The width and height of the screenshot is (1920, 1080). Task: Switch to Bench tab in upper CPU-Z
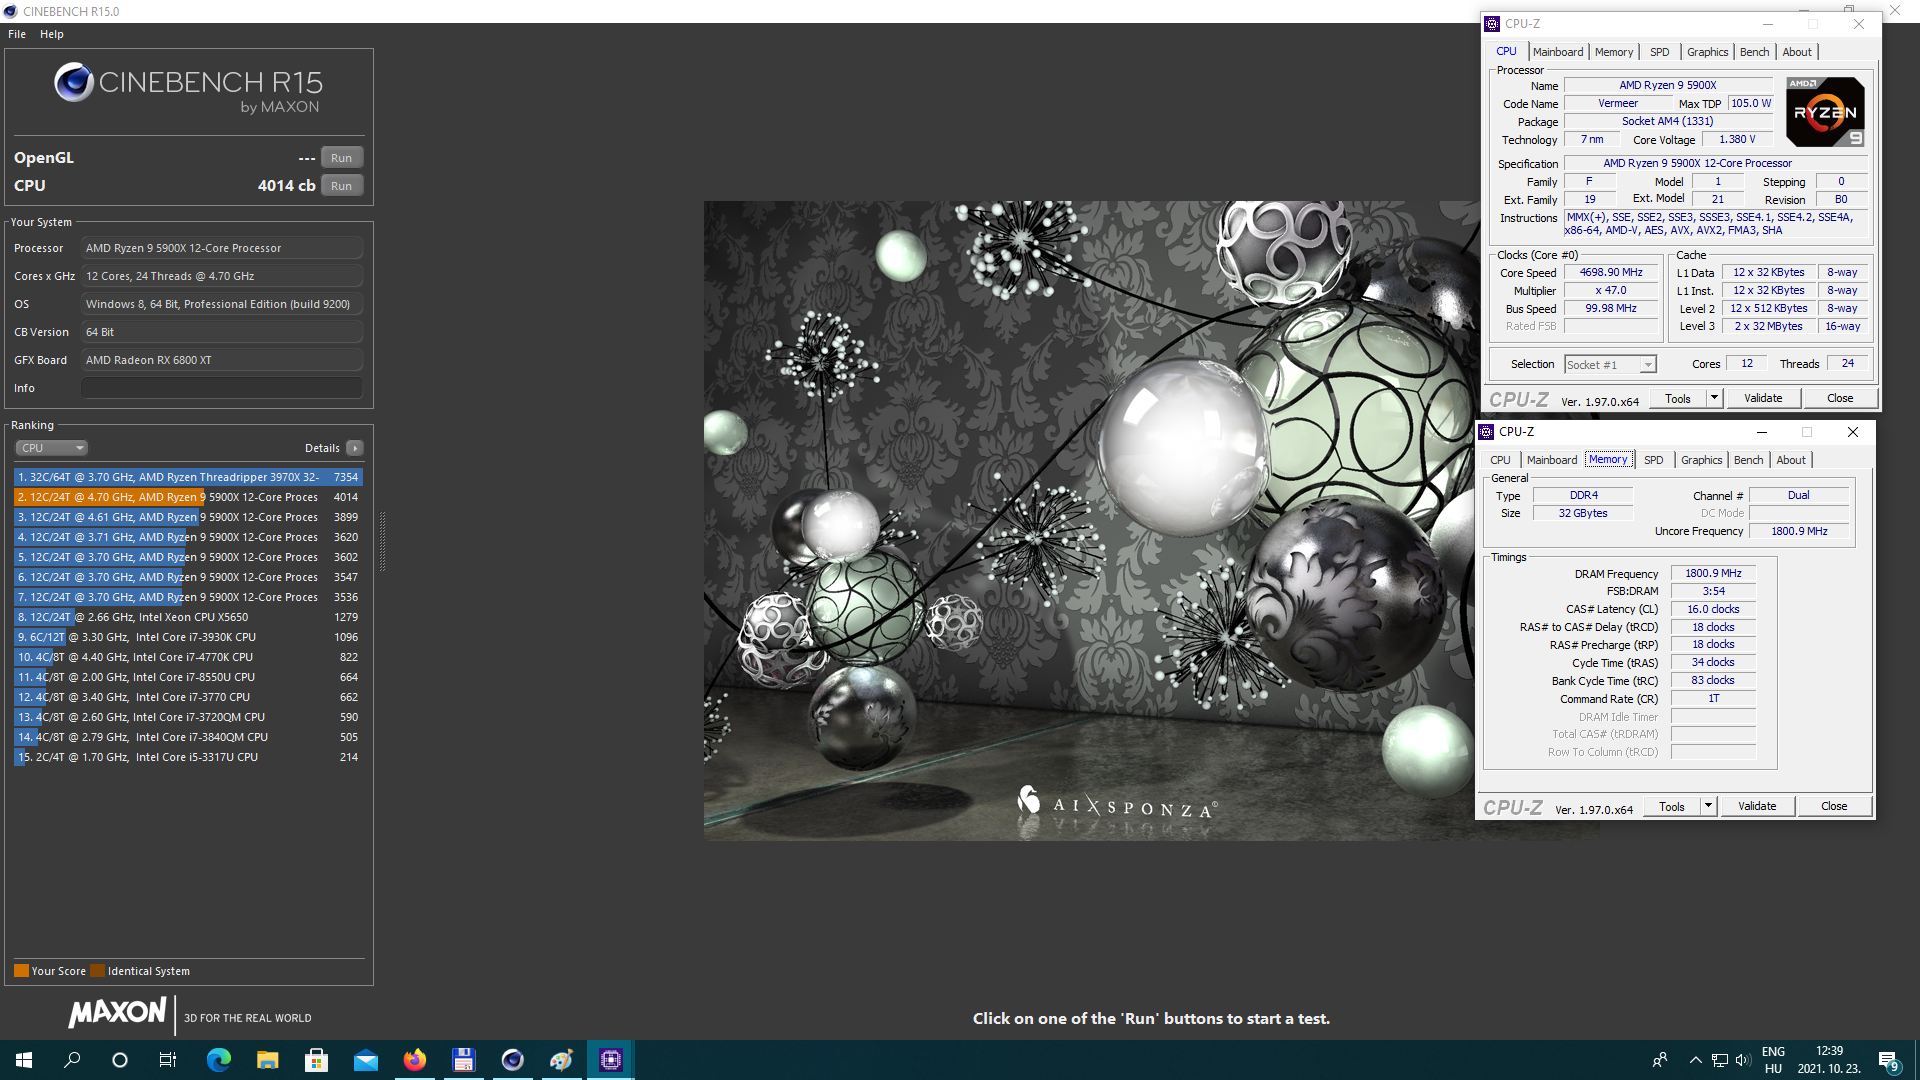[x=1755, y=52]
